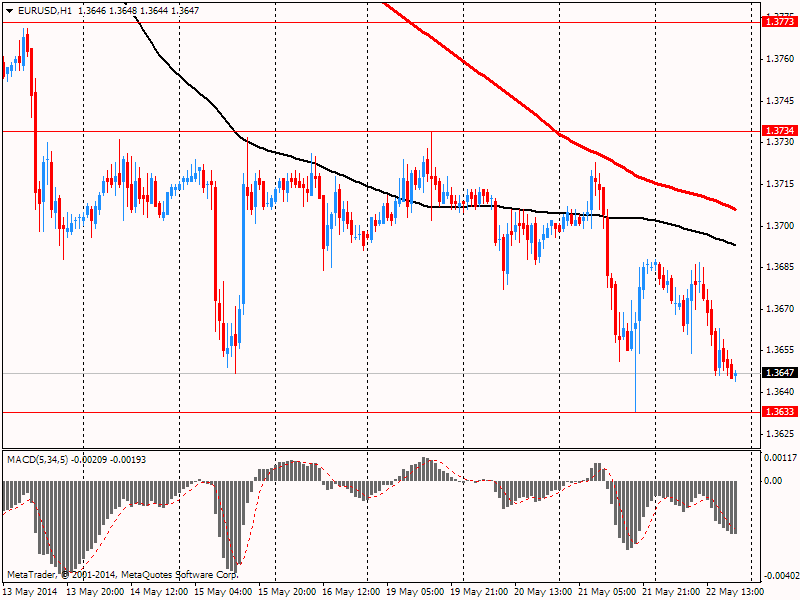
Task: Select the red 1.3633 price level label
Action: click(780, 412)
